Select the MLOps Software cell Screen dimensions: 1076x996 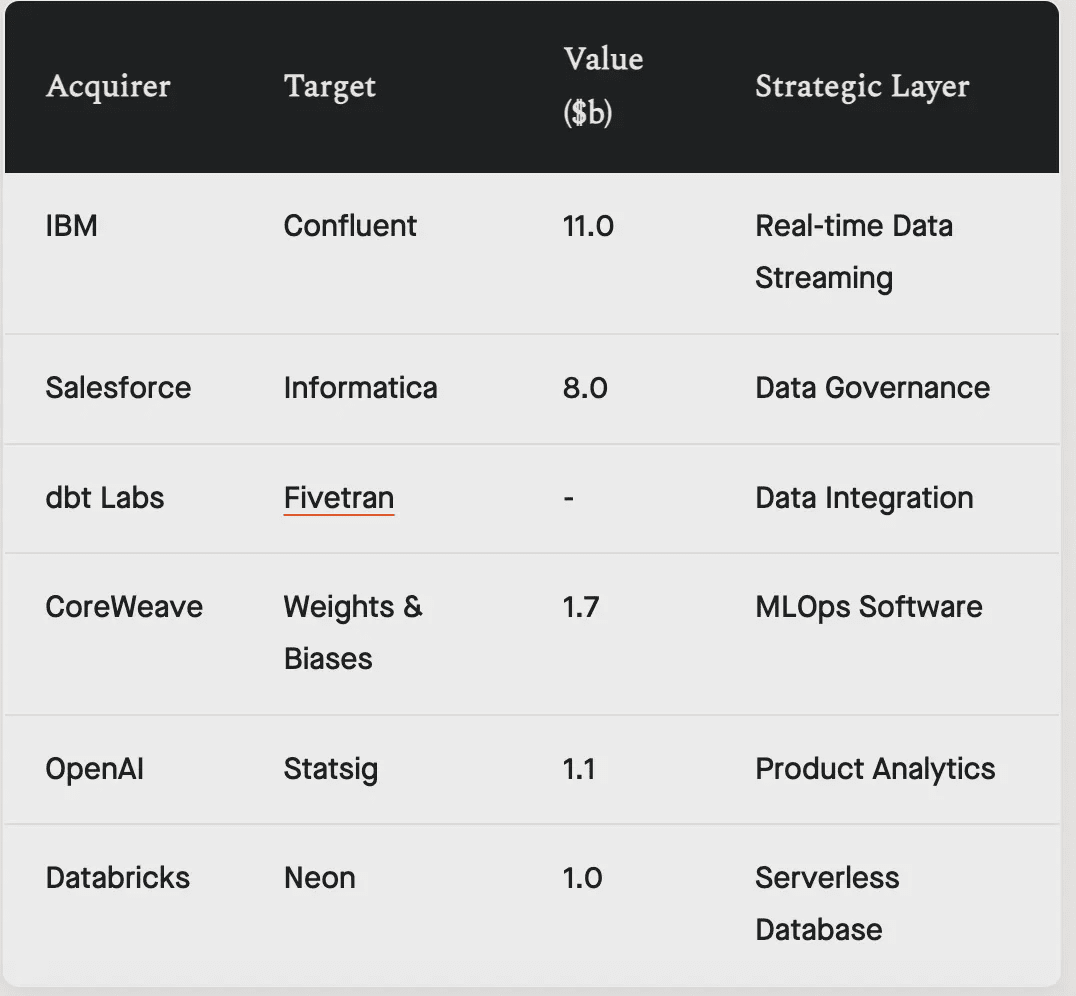[868, 607]
